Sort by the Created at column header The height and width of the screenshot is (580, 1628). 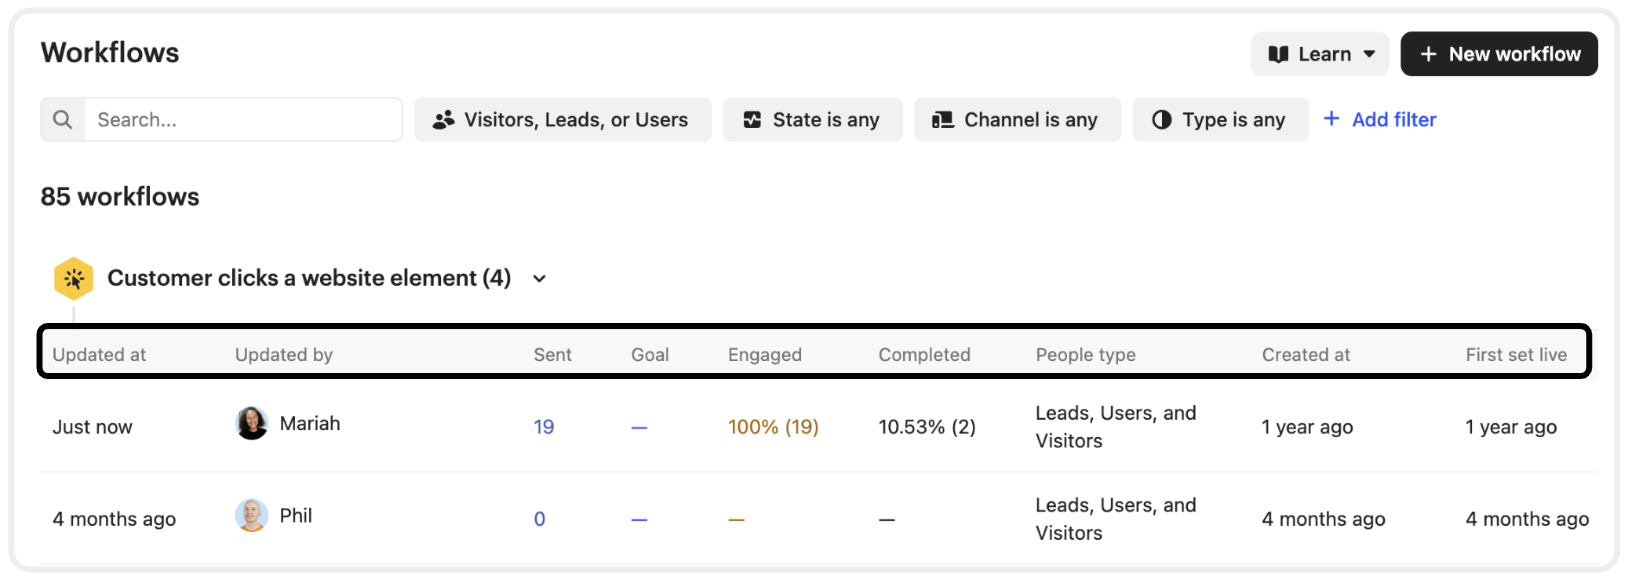(1306, 355)
